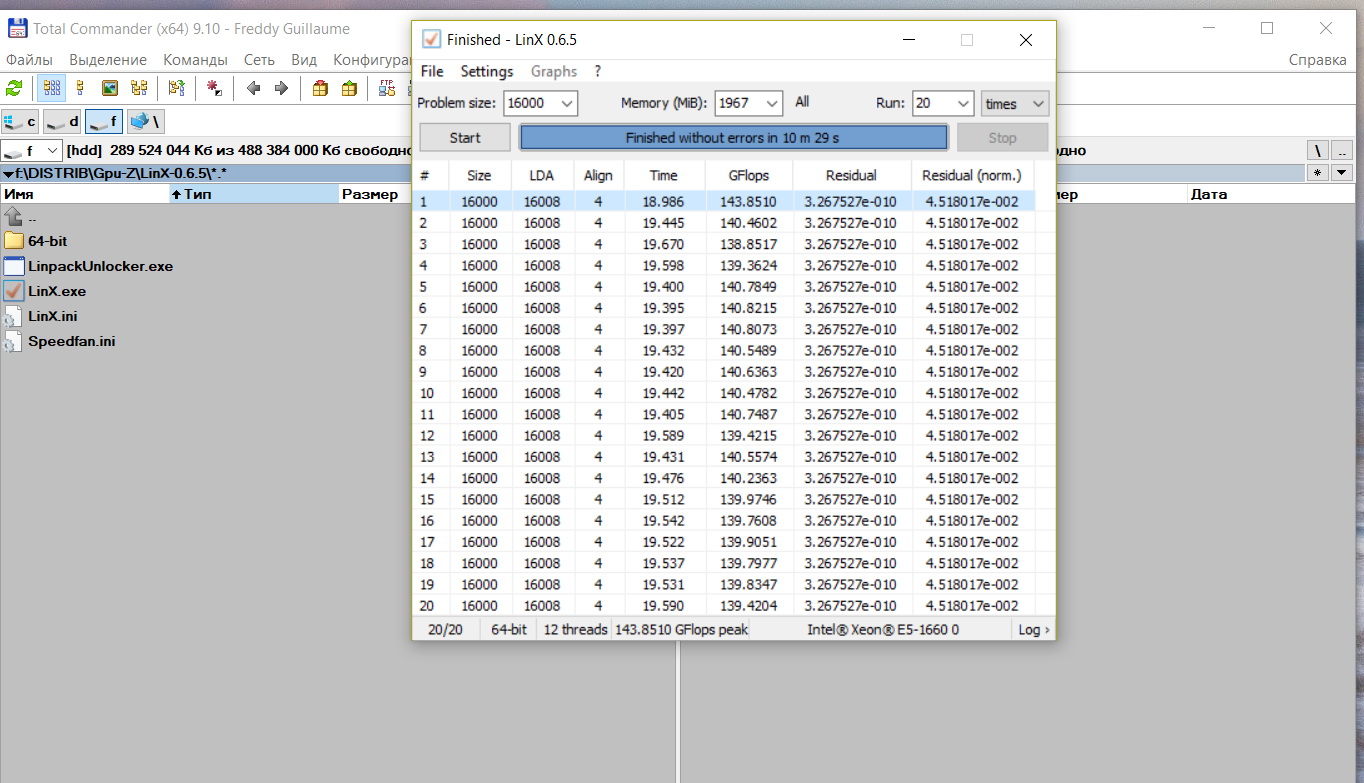Open the LinX Graphs menu
1364x783 pixels.
click(x=554, y=71)
